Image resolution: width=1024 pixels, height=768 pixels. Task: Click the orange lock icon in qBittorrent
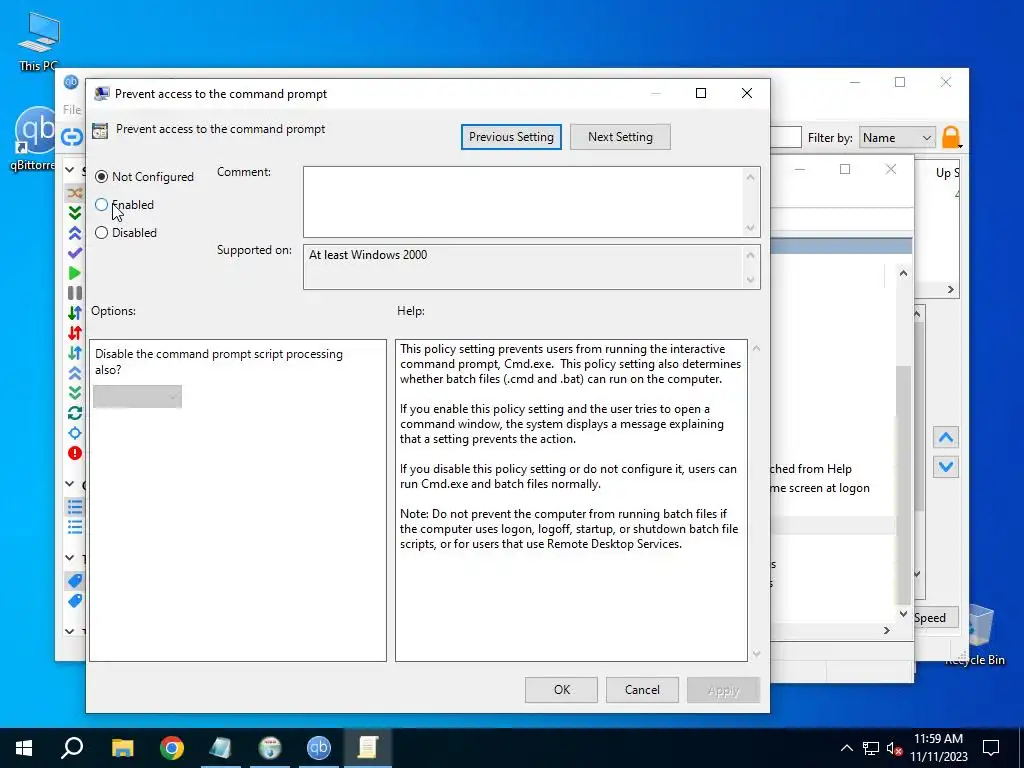pyautogui.click(x=952, y=137)
